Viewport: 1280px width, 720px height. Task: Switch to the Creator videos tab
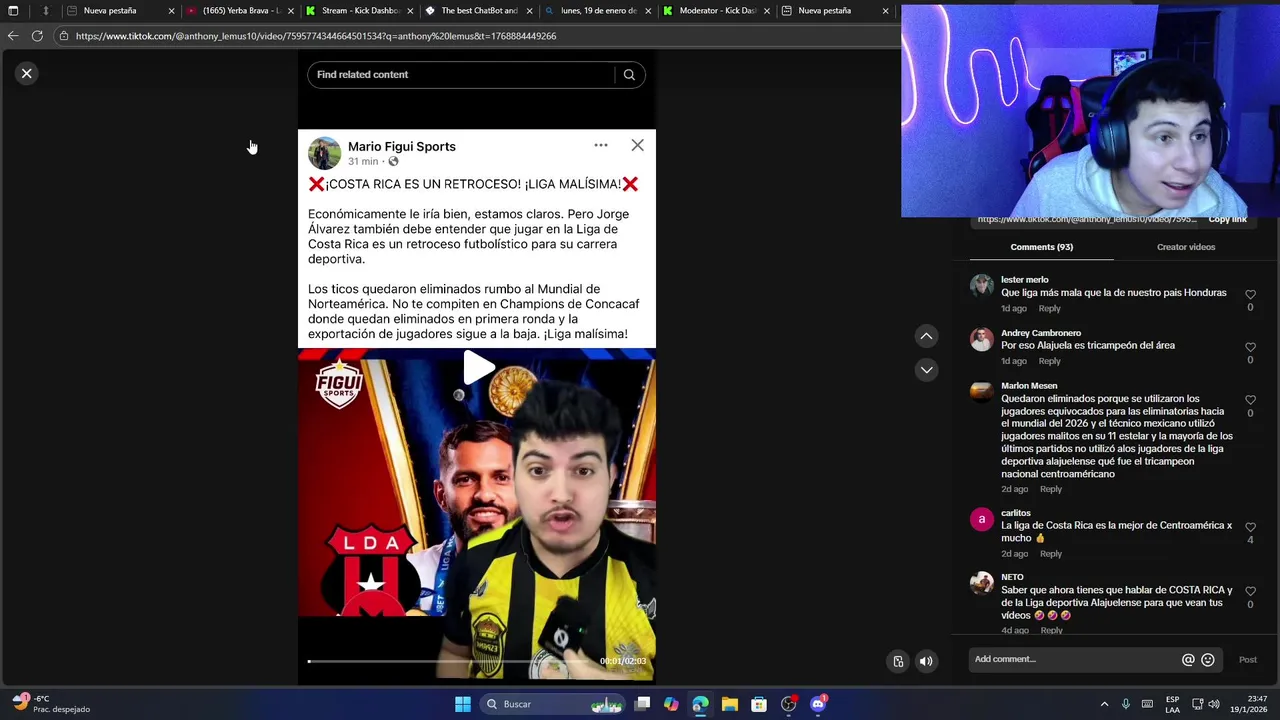[x=1186, y=247]
